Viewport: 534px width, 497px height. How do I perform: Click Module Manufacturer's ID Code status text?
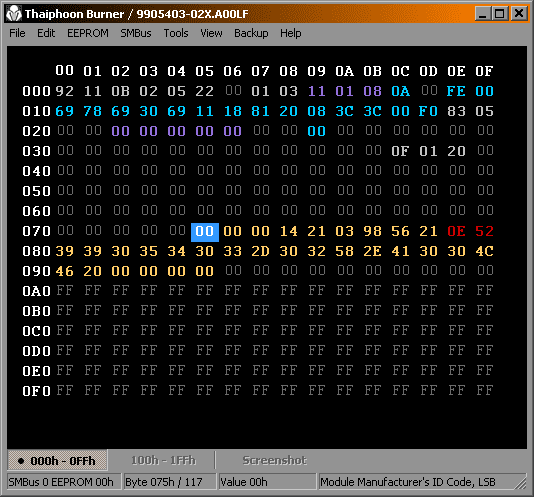(408, 482)
